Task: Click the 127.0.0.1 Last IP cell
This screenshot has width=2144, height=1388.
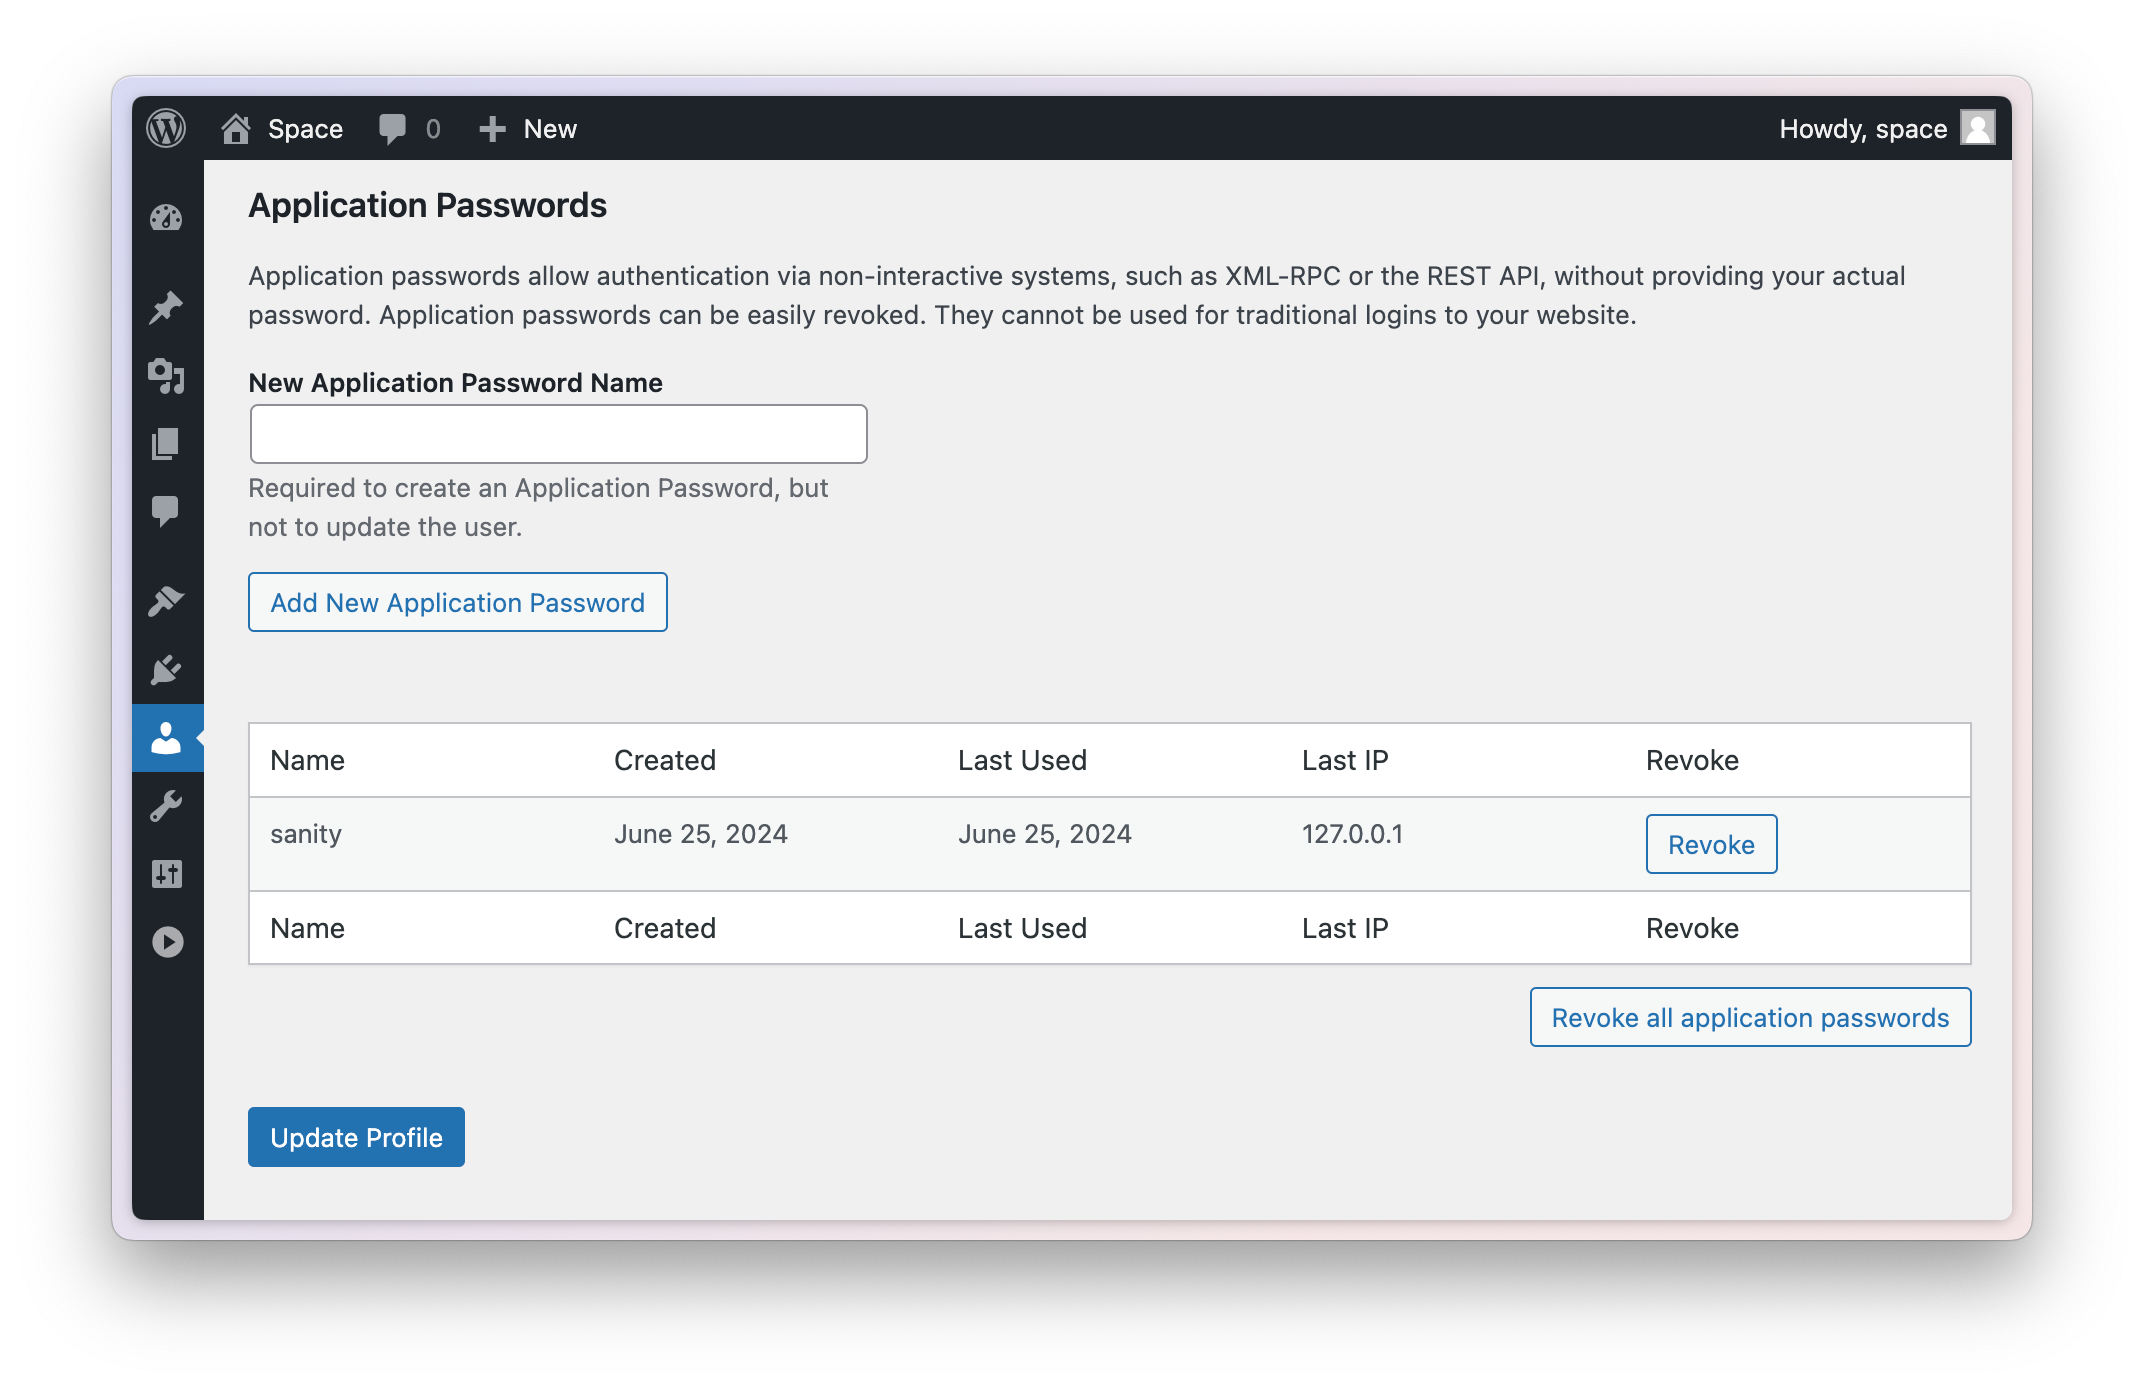Action: click(x=1352, y=834)
